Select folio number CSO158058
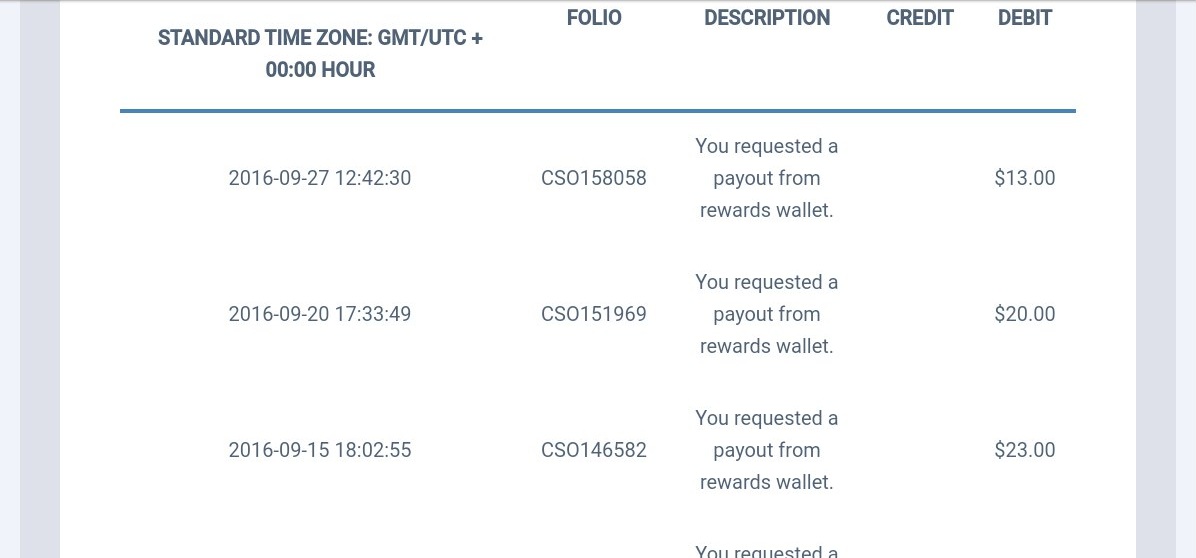 pyautogui.click(x=594, y=178)
